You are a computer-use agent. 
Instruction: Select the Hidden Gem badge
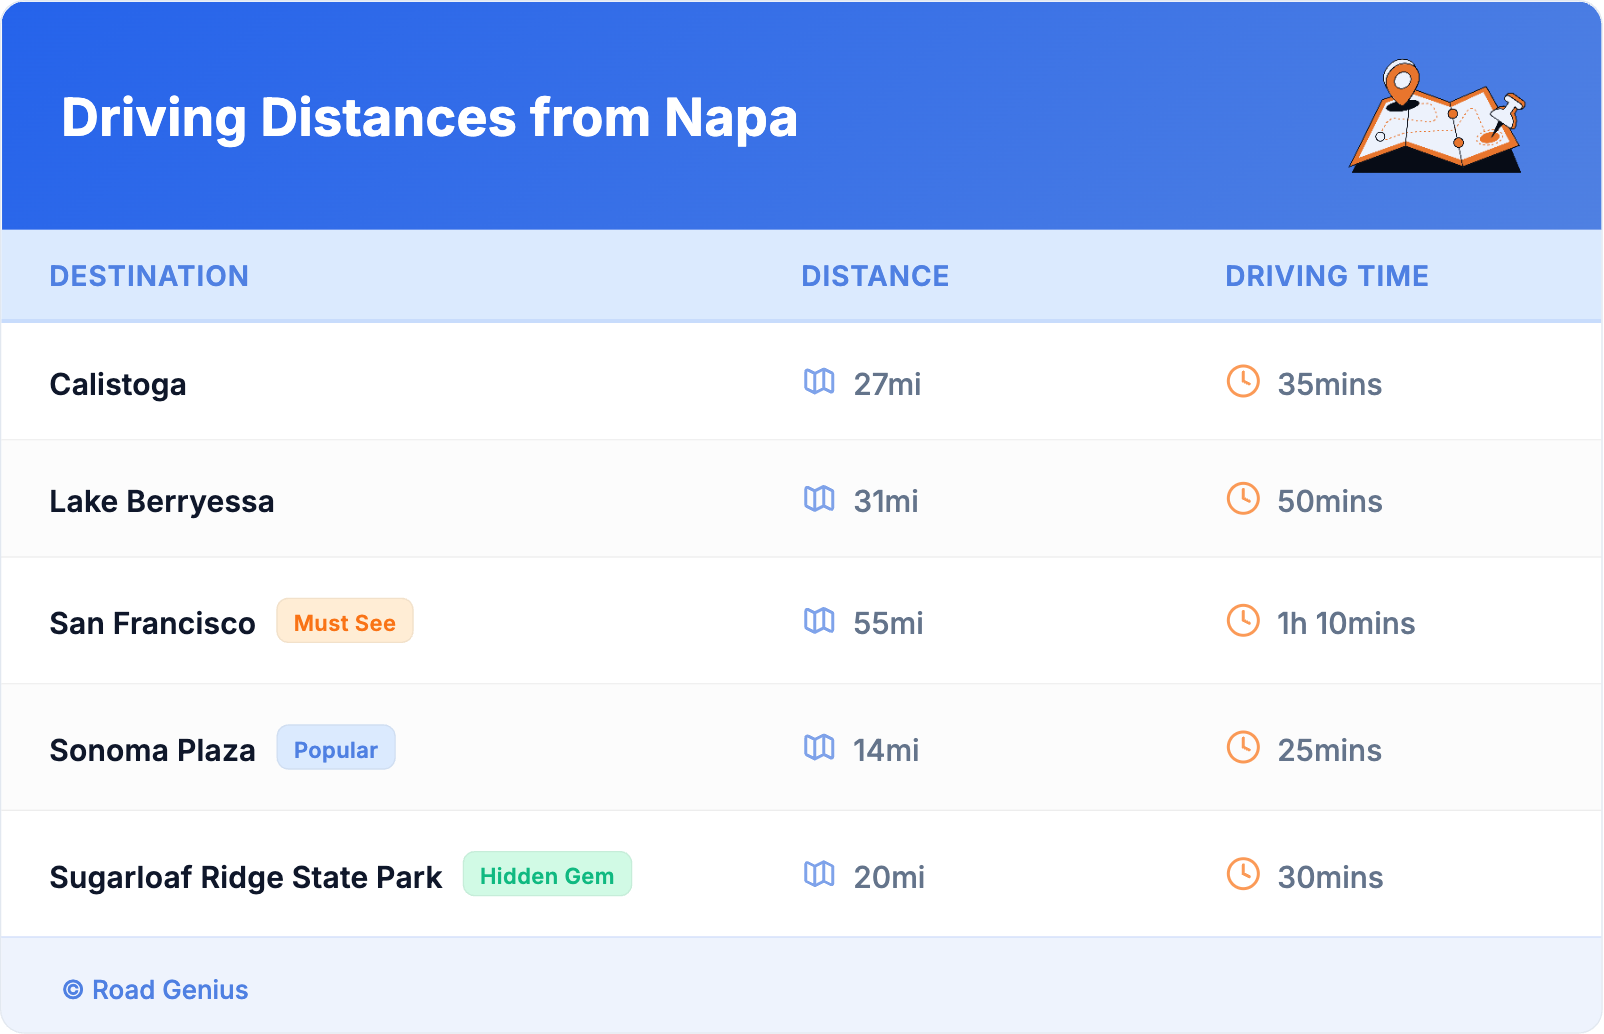click(x=547, y=876)
